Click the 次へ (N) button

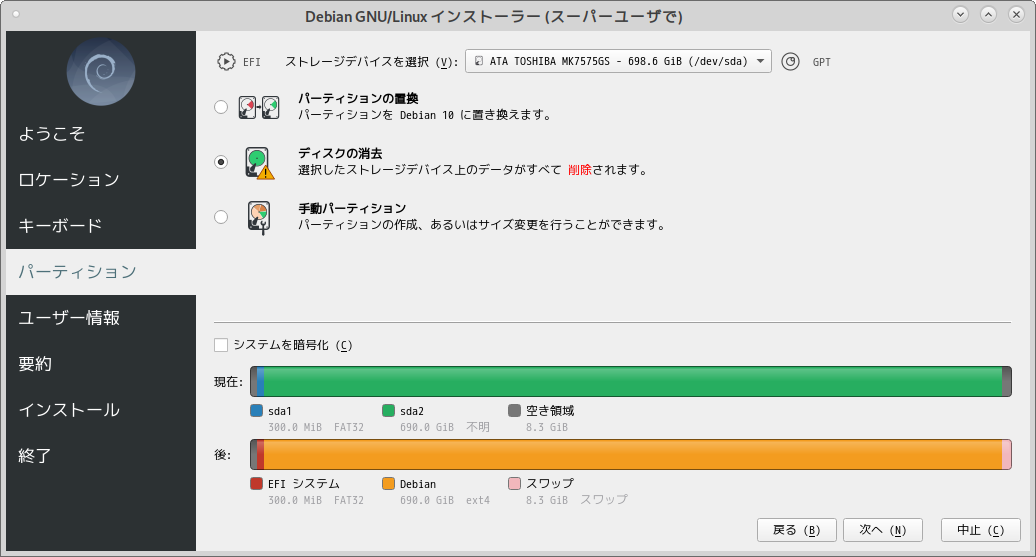click(x=883, y=530)
